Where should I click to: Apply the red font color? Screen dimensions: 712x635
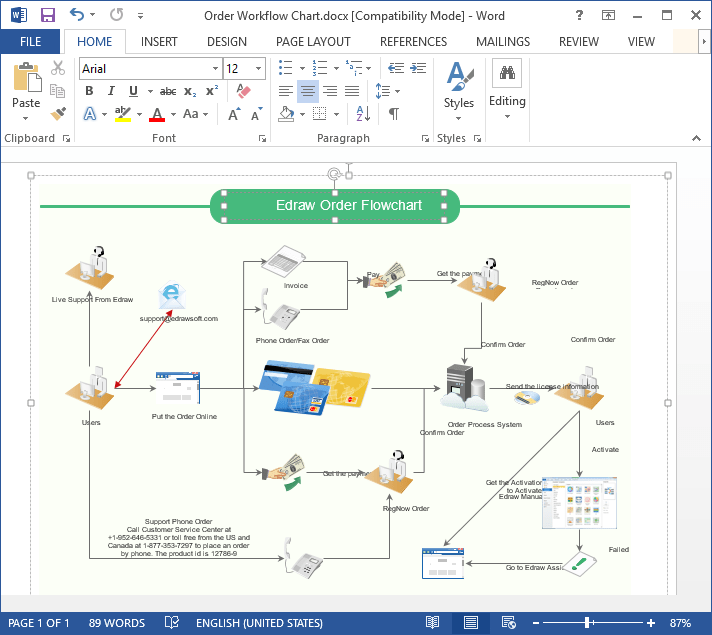pos(157,114)
